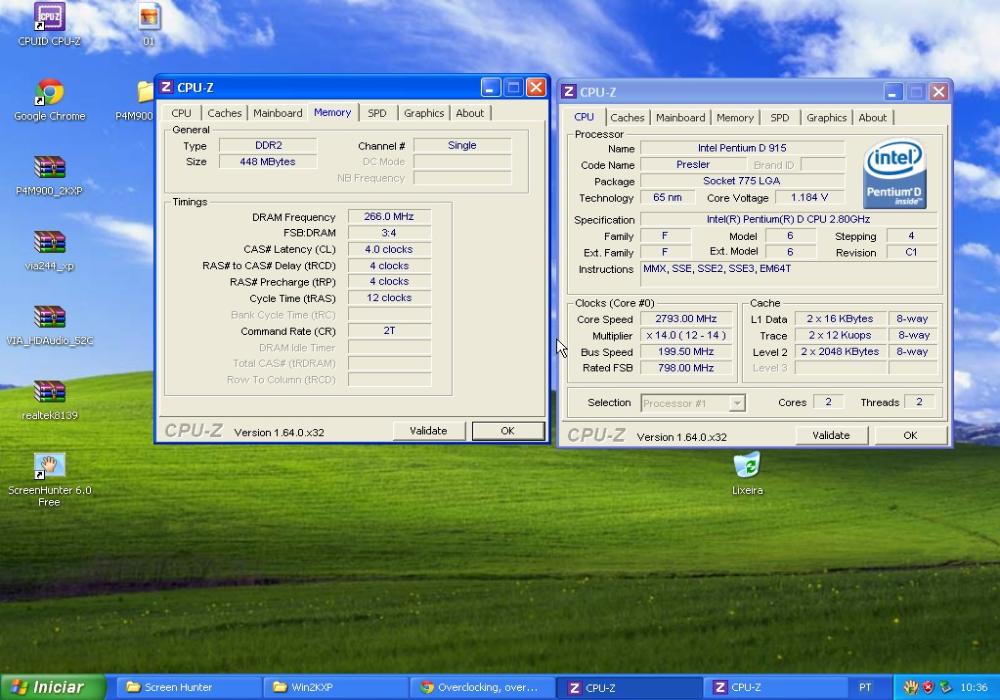This screenshot has height=700, width=1000.
Task: Click the 12 clocks Cycle Time value
Action: [x=389, y=298]
